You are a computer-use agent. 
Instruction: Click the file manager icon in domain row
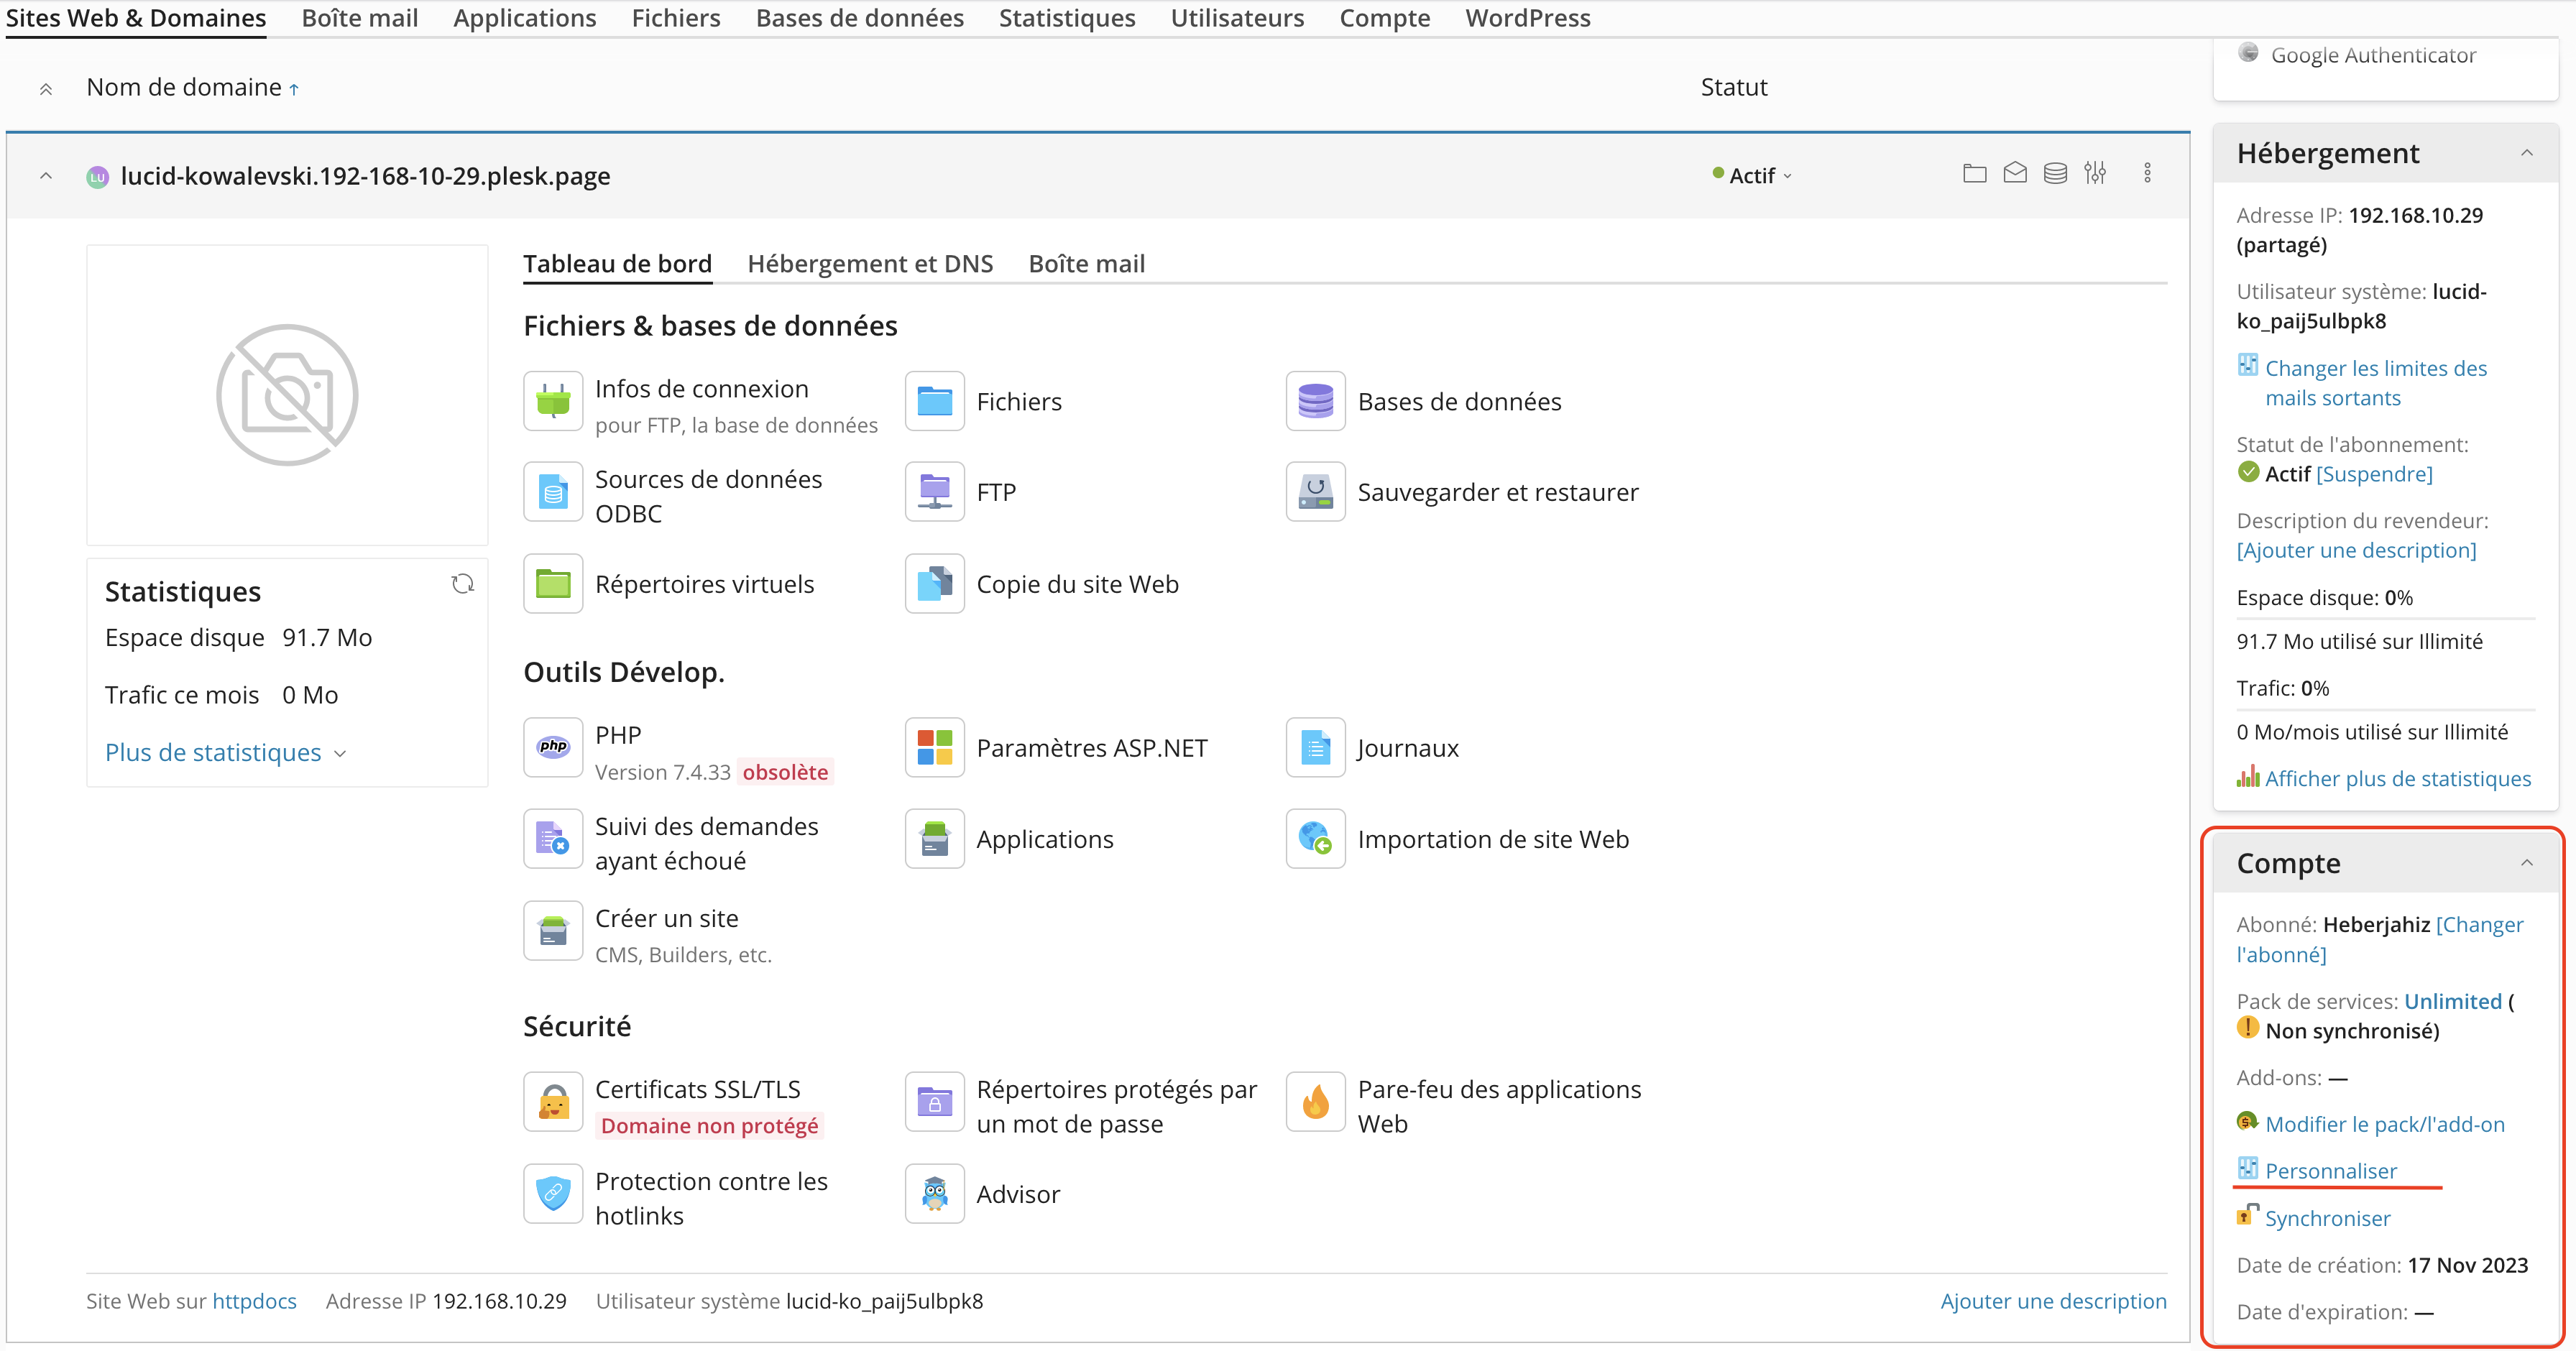[1974, 174]
